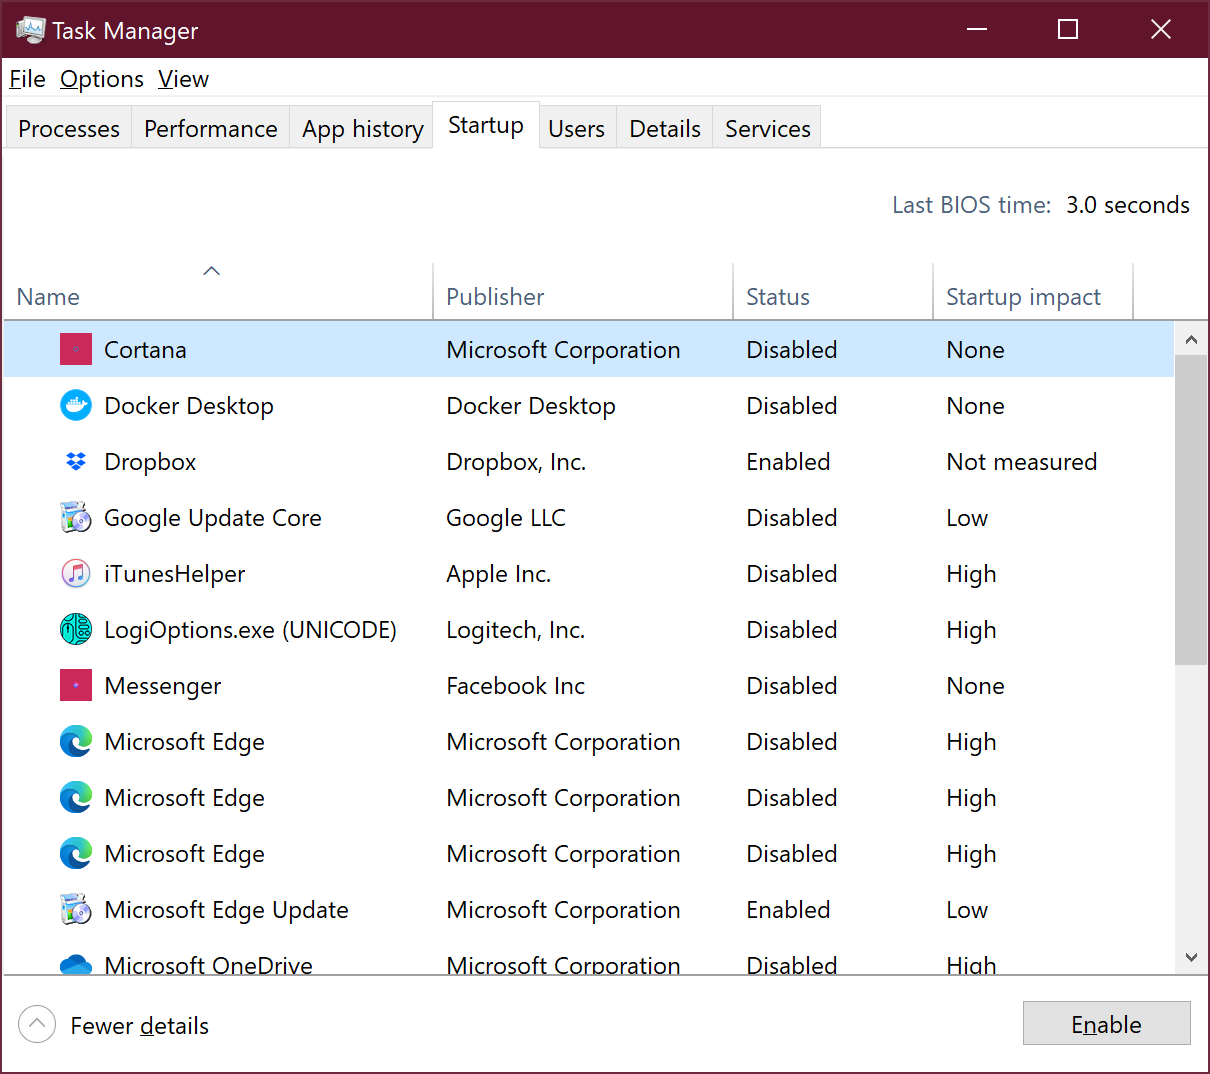This screenshot has width=1210, height=1074.
Task: Click the Microsoft Edge Update icon
Action: point(76,910)
